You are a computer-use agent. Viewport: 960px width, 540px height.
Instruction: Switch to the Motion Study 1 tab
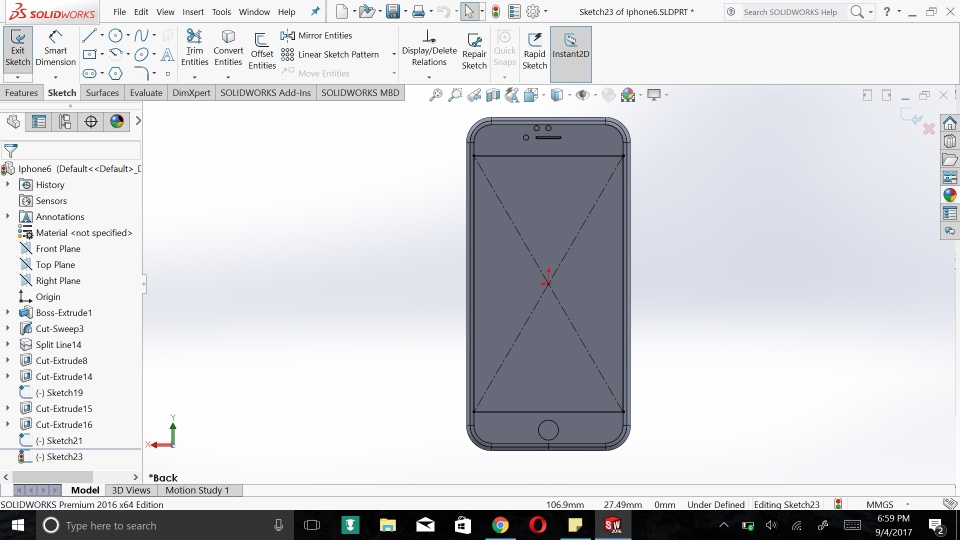197,490
